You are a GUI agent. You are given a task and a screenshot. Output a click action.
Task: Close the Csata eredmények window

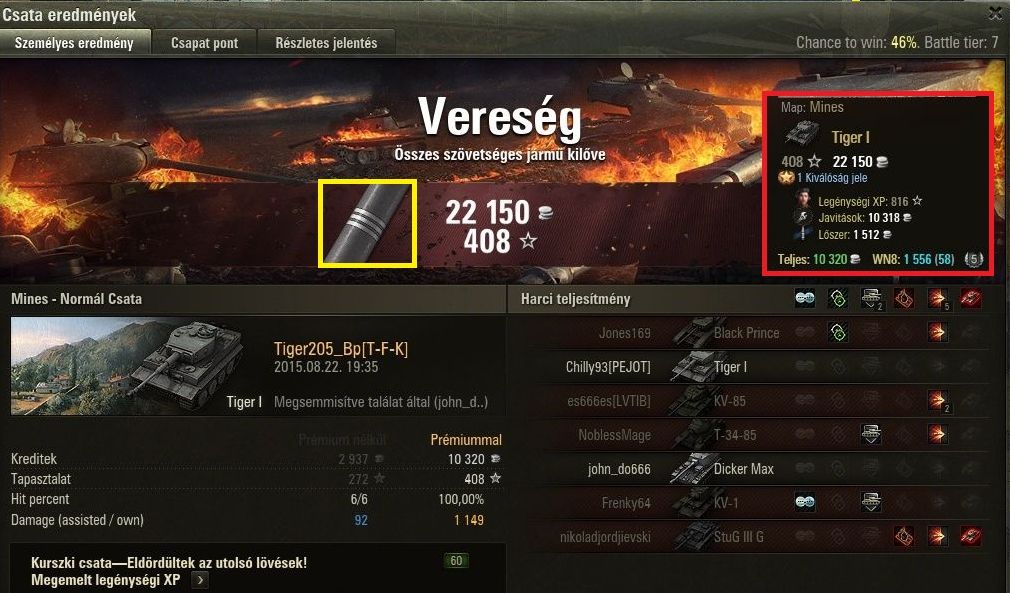tap(995, 14)
